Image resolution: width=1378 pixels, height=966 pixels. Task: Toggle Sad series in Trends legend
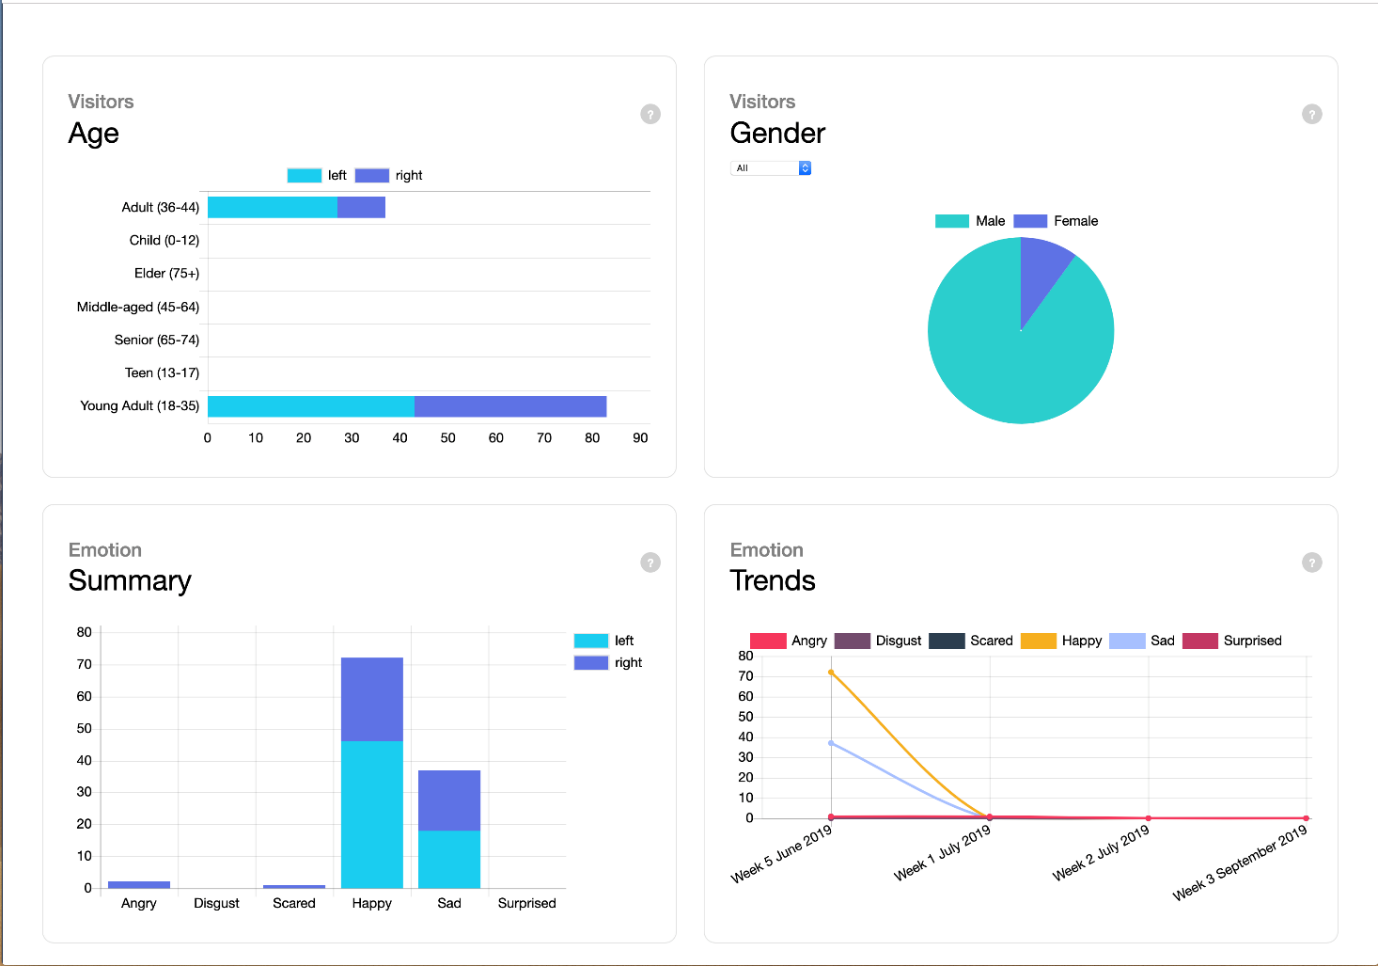pyautogui.click(x=1142, y=641)
